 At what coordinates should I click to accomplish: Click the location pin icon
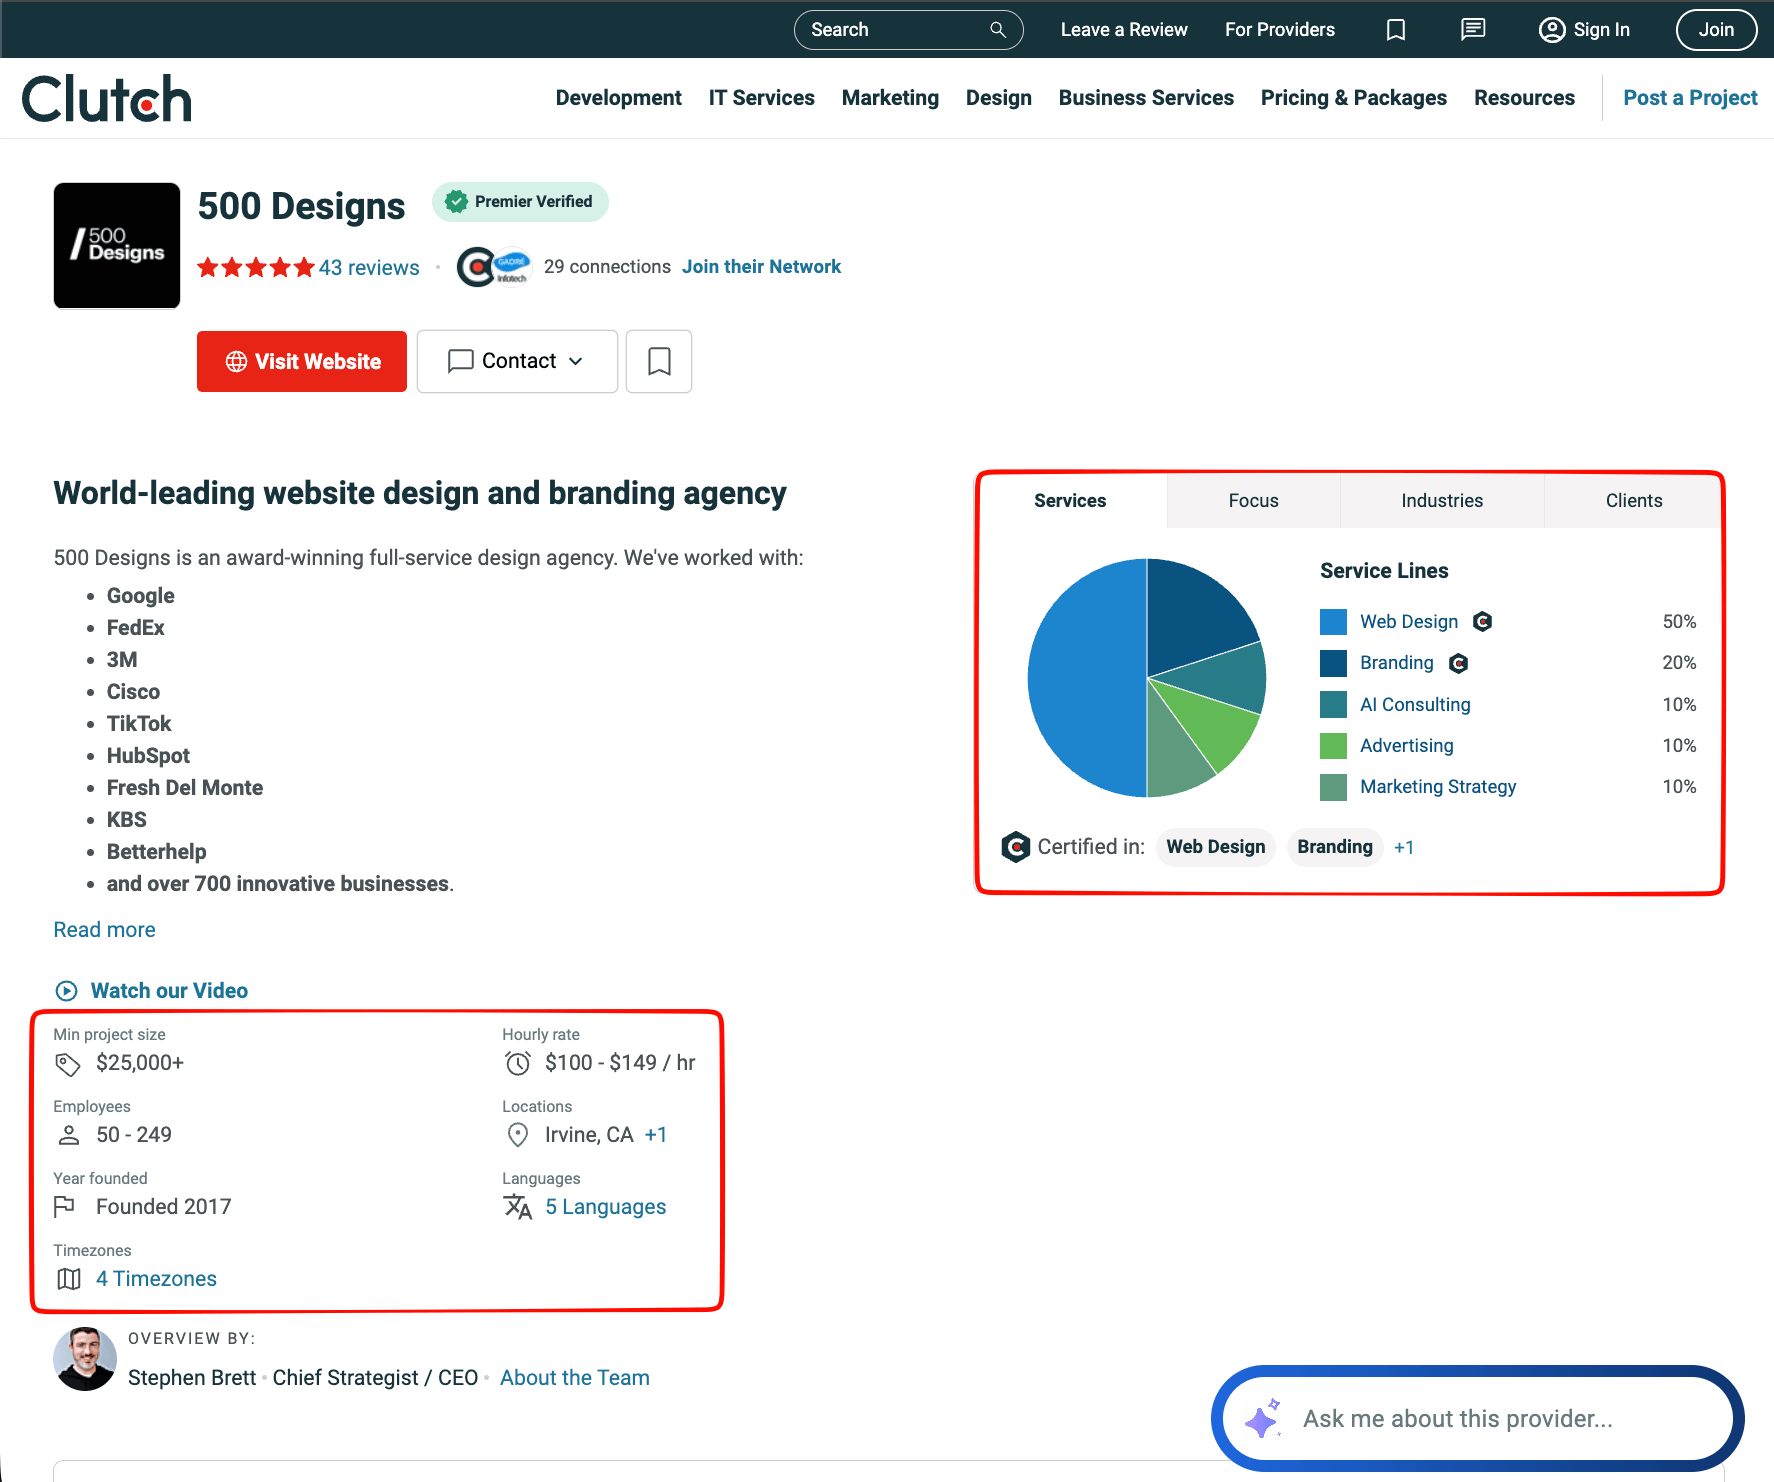518,1135
